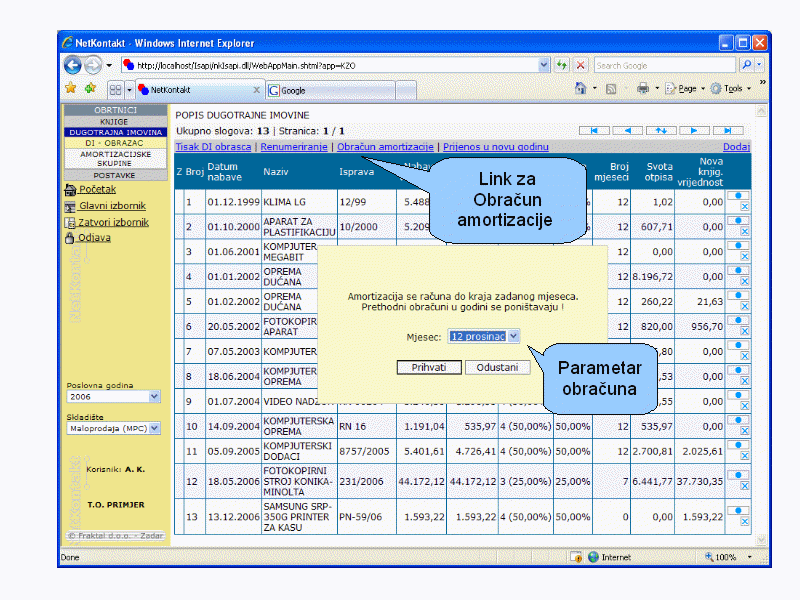The width and height of the screenshot is (800, 600).
Task: Open the Skladište dropdown showing Maloprodaja (MPC)
Action: click(x=154, y=428)
